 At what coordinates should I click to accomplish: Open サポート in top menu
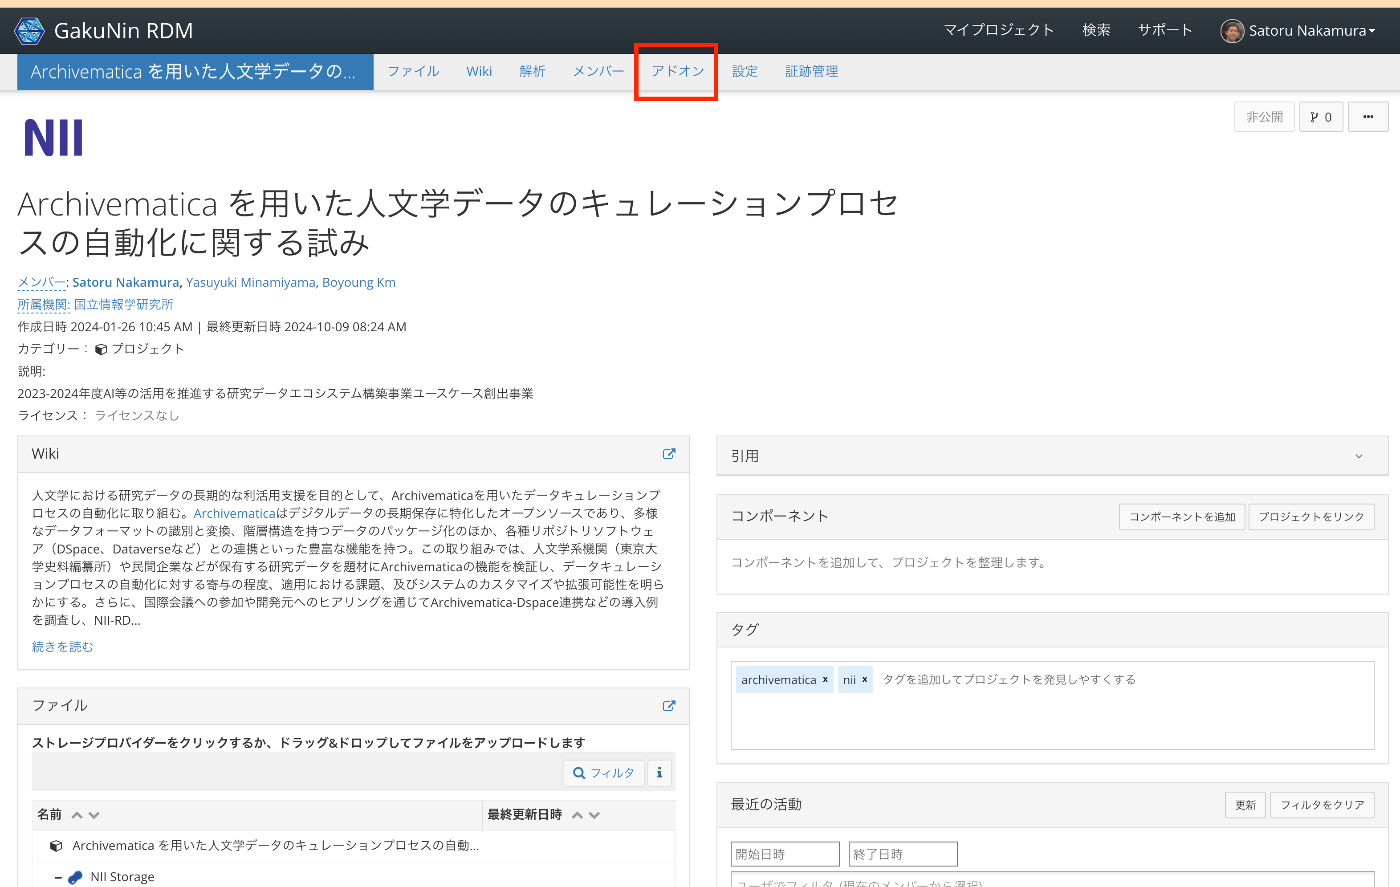click(1165, 31)
